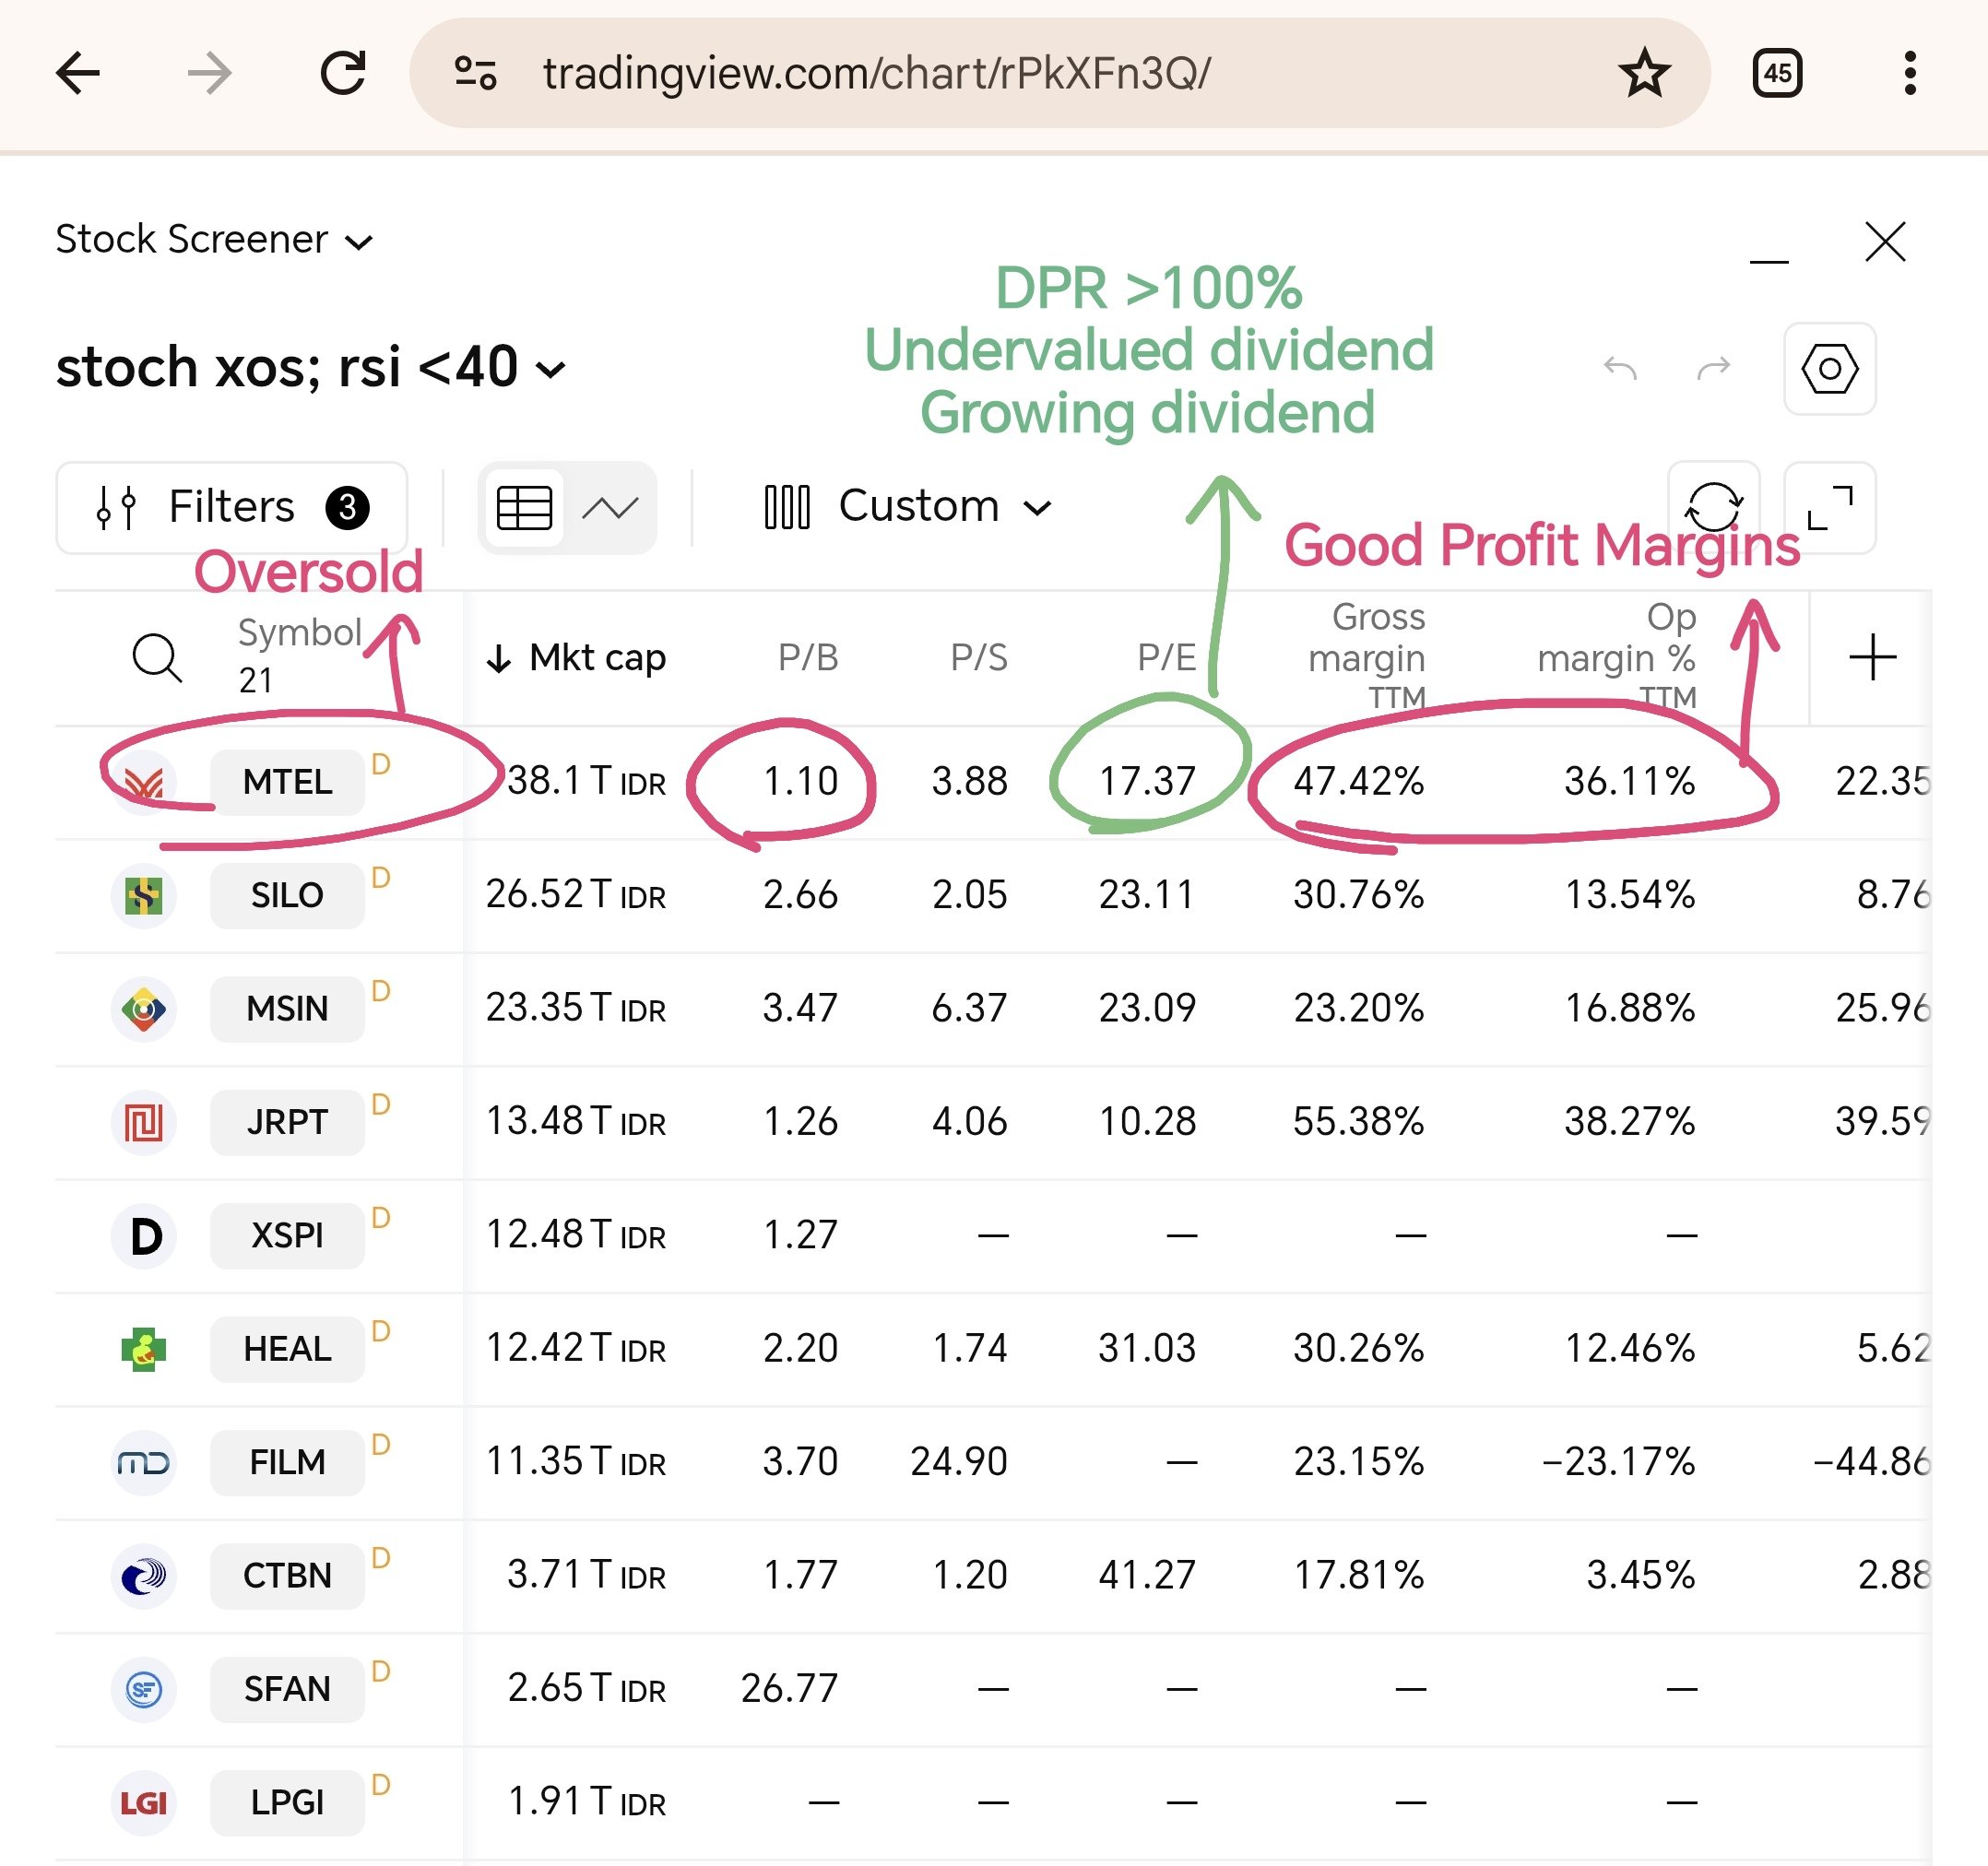Image resolution: width=1988 pixels, height=1866 pixels.
Task: Bookmark this page with the star
Action: pyautogui.click(x=1644, y=73)
